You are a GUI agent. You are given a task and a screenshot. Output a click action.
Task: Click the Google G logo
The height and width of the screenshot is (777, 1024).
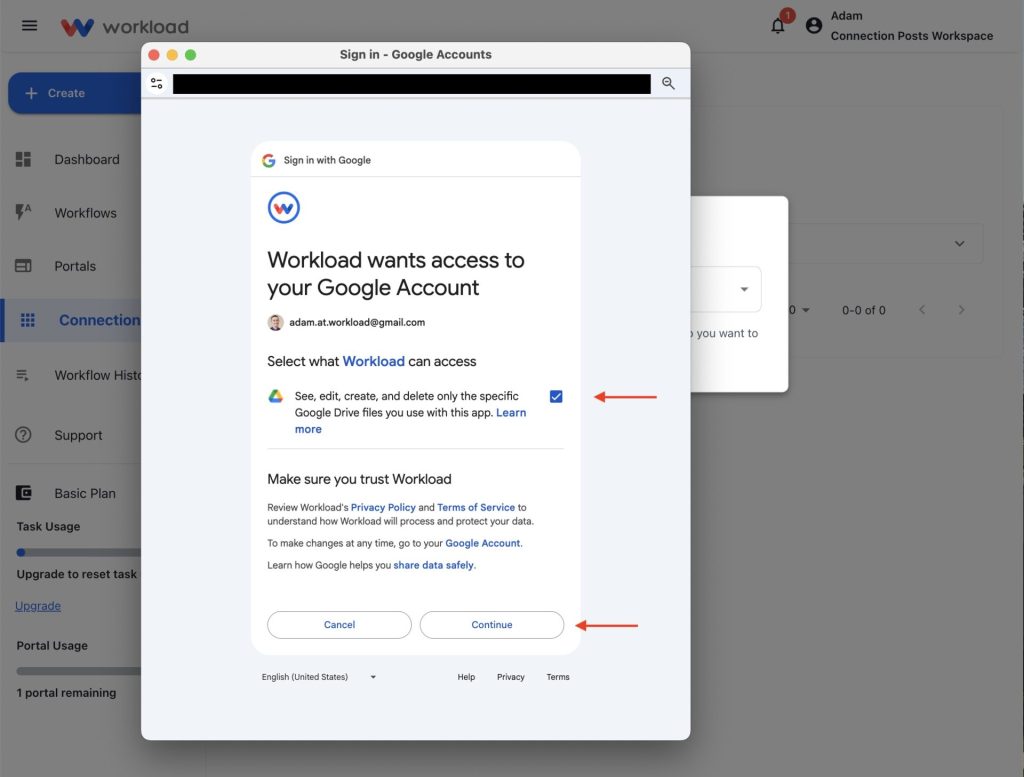coord(268,161)
